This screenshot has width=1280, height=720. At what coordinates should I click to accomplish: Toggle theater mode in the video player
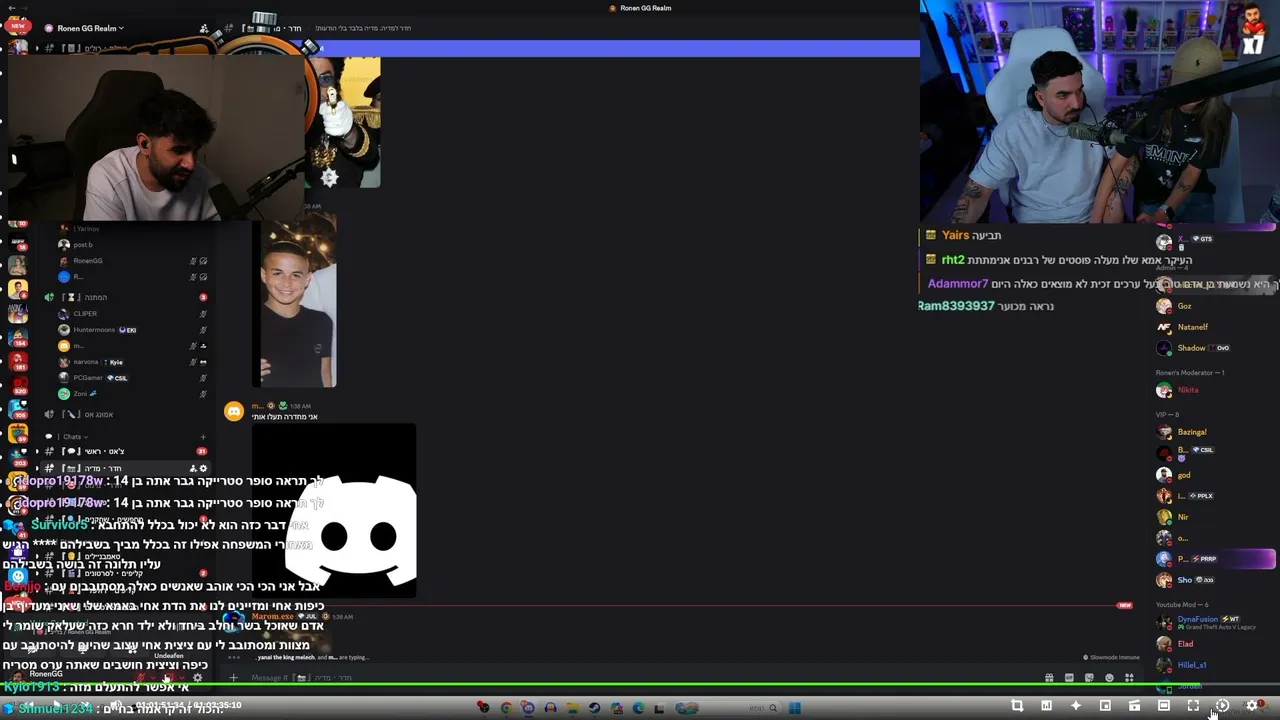(x=1163, y=706)
